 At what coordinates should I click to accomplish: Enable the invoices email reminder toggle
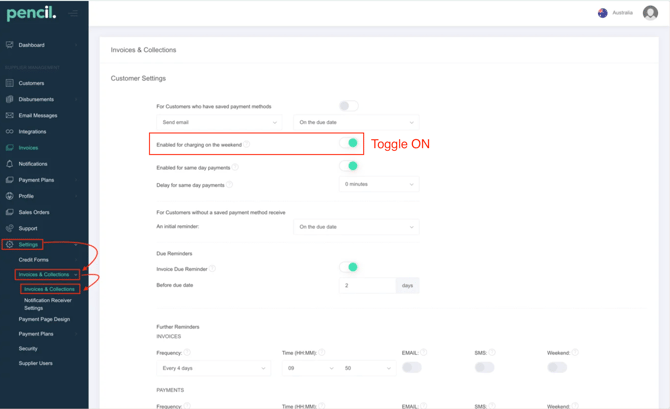411,367
